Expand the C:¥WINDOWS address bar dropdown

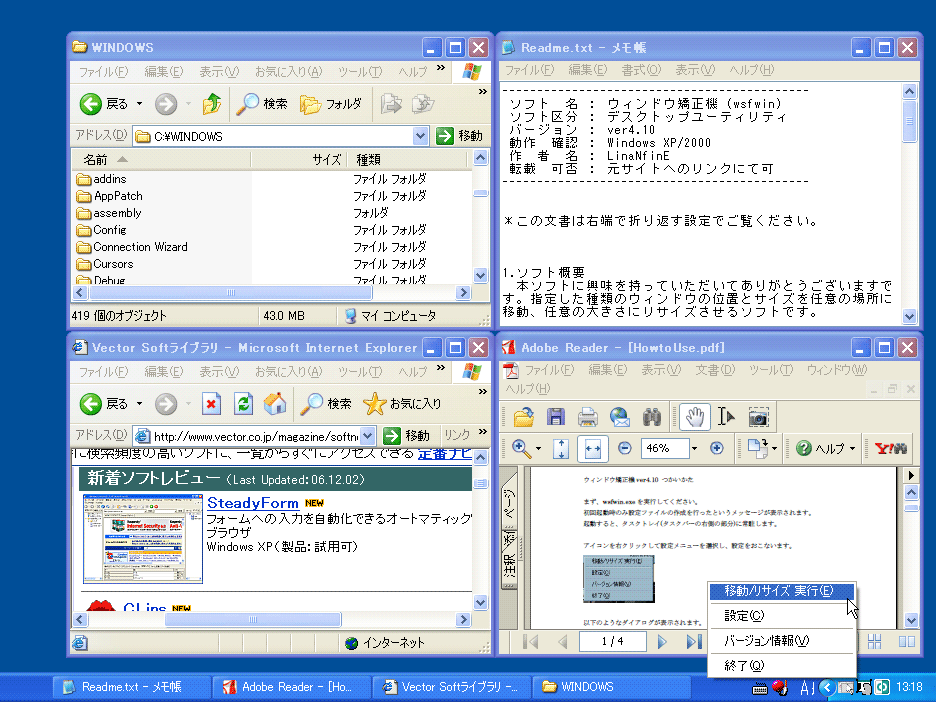[420, 136]
